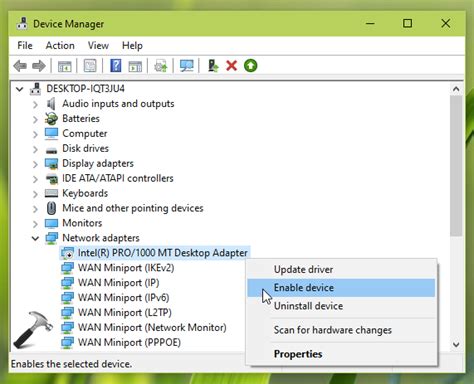
Task: Open the Help menu
Action: [132, 45]
